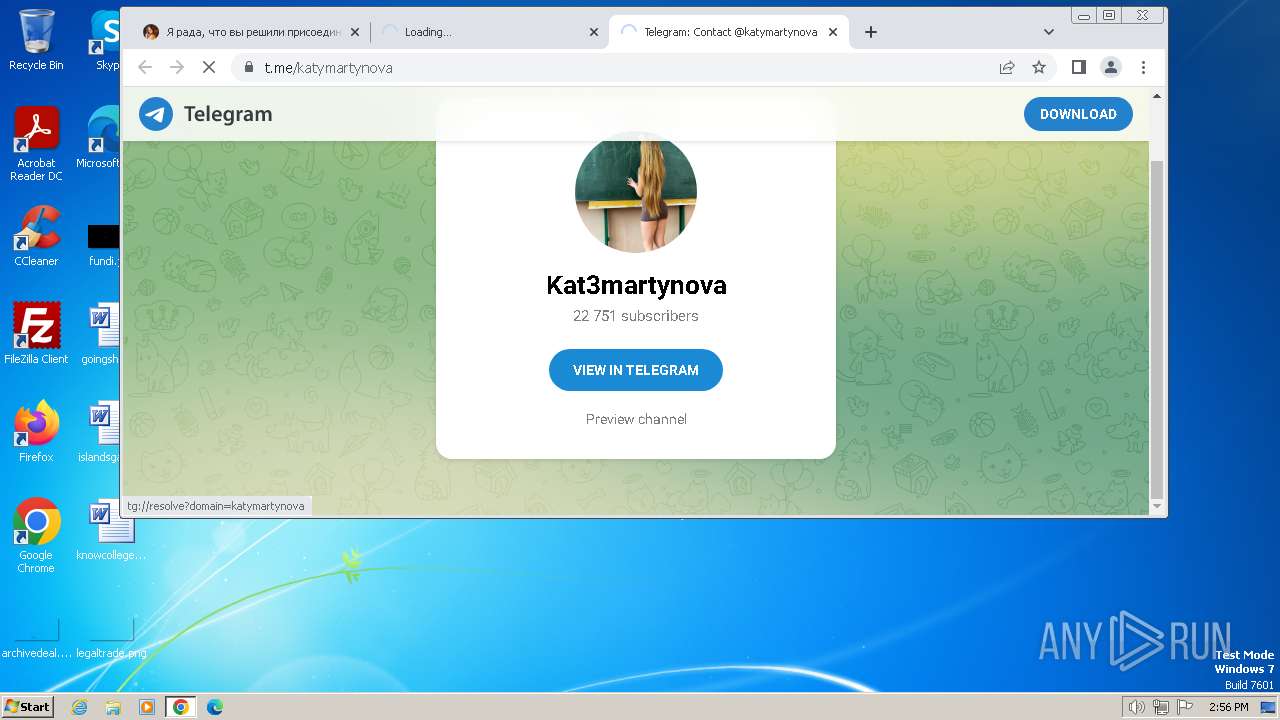Click the Kat3martynova channel name
The width and height of the screenshot is (1280, 720).
coord(636,285)
